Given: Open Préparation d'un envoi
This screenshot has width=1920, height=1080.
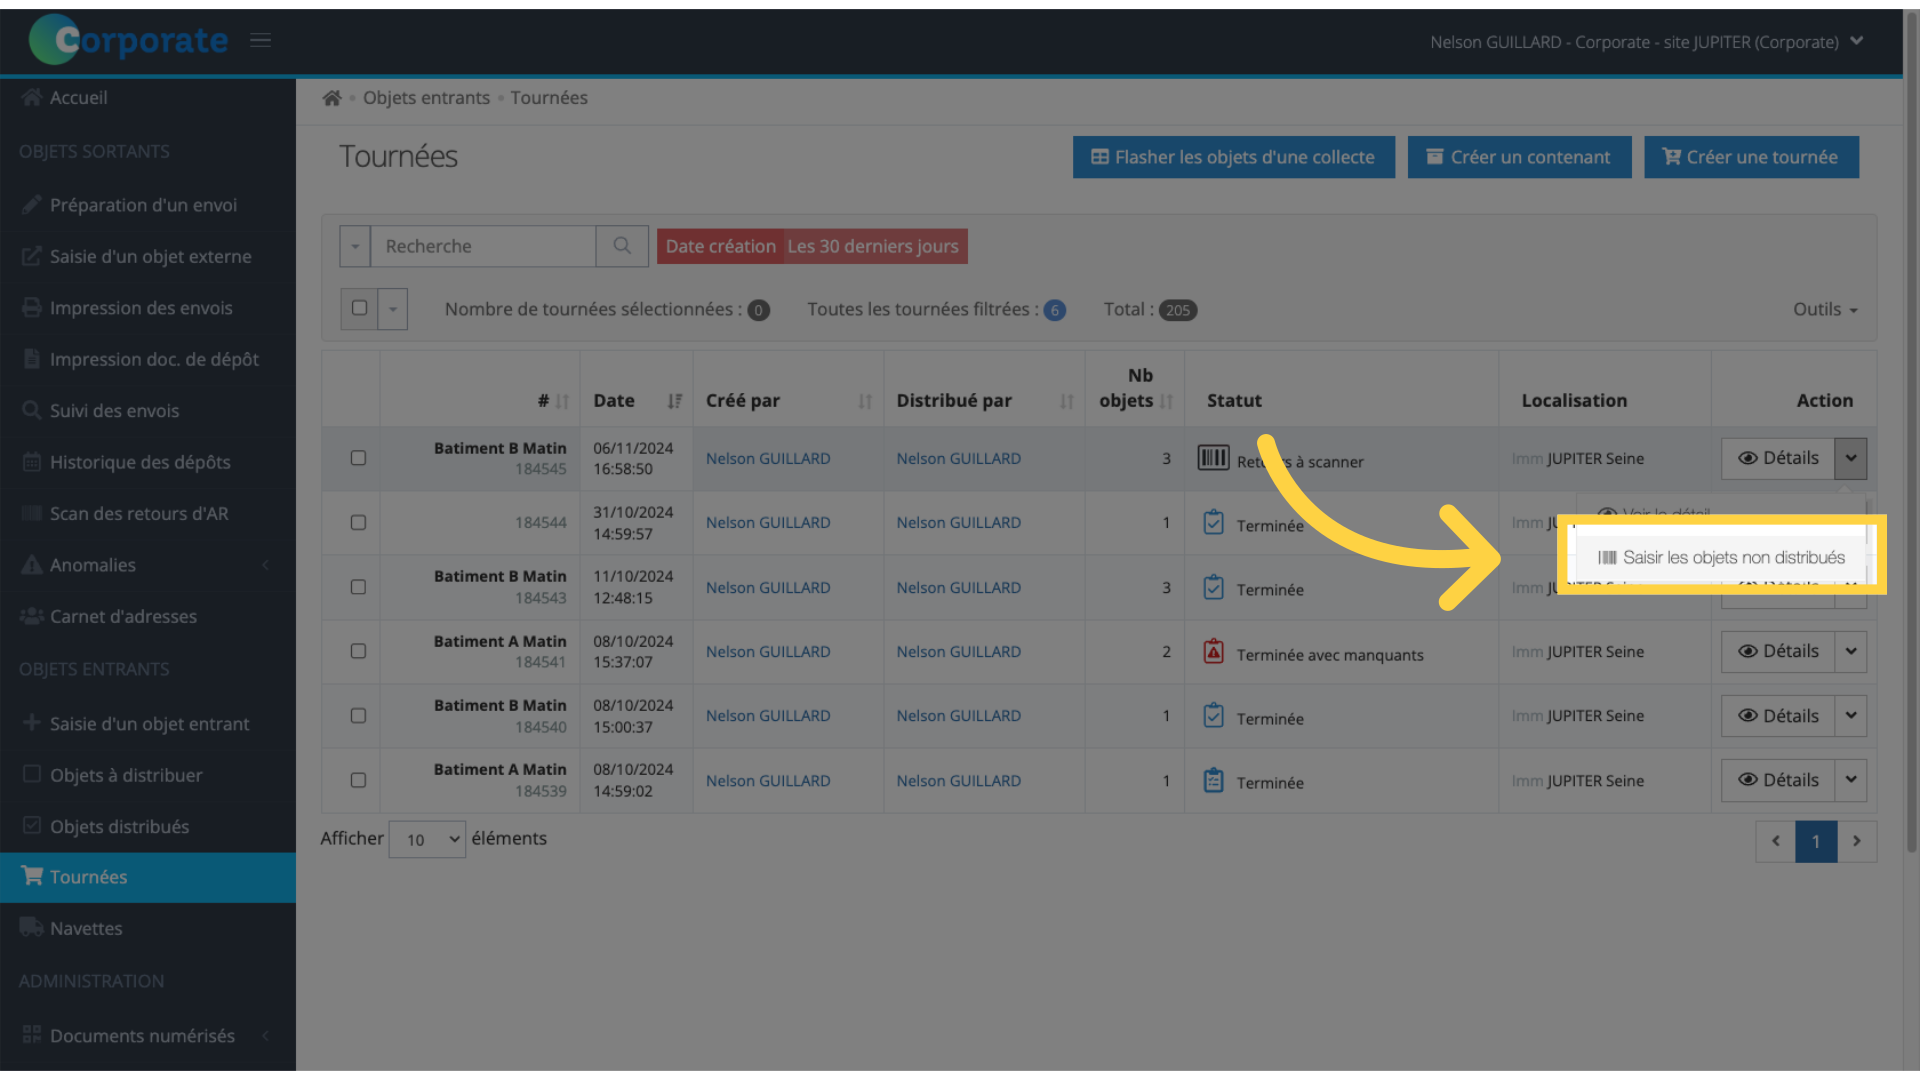Looking at the screenshot, I should point(148,205).
